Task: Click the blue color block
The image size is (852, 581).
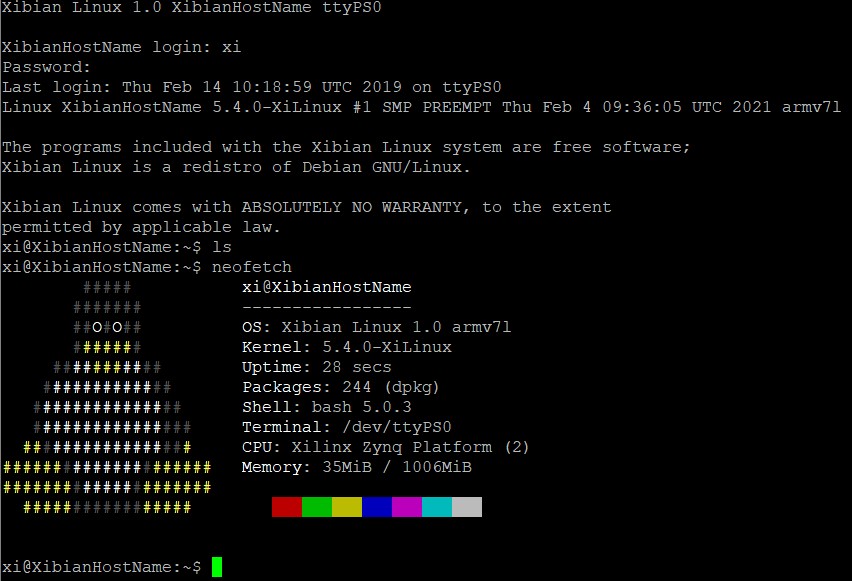Action: 377,507
